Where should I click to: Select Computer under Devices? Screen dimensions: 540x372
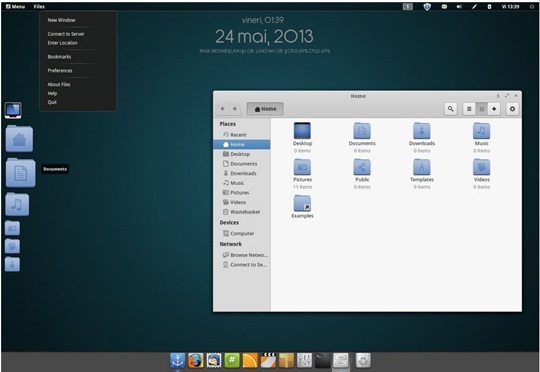[241, 233]
